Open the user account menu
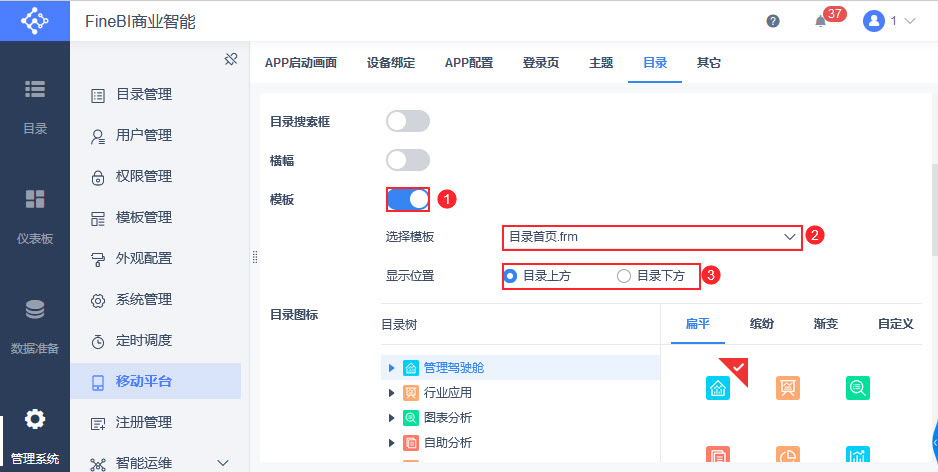 [889, 20]
